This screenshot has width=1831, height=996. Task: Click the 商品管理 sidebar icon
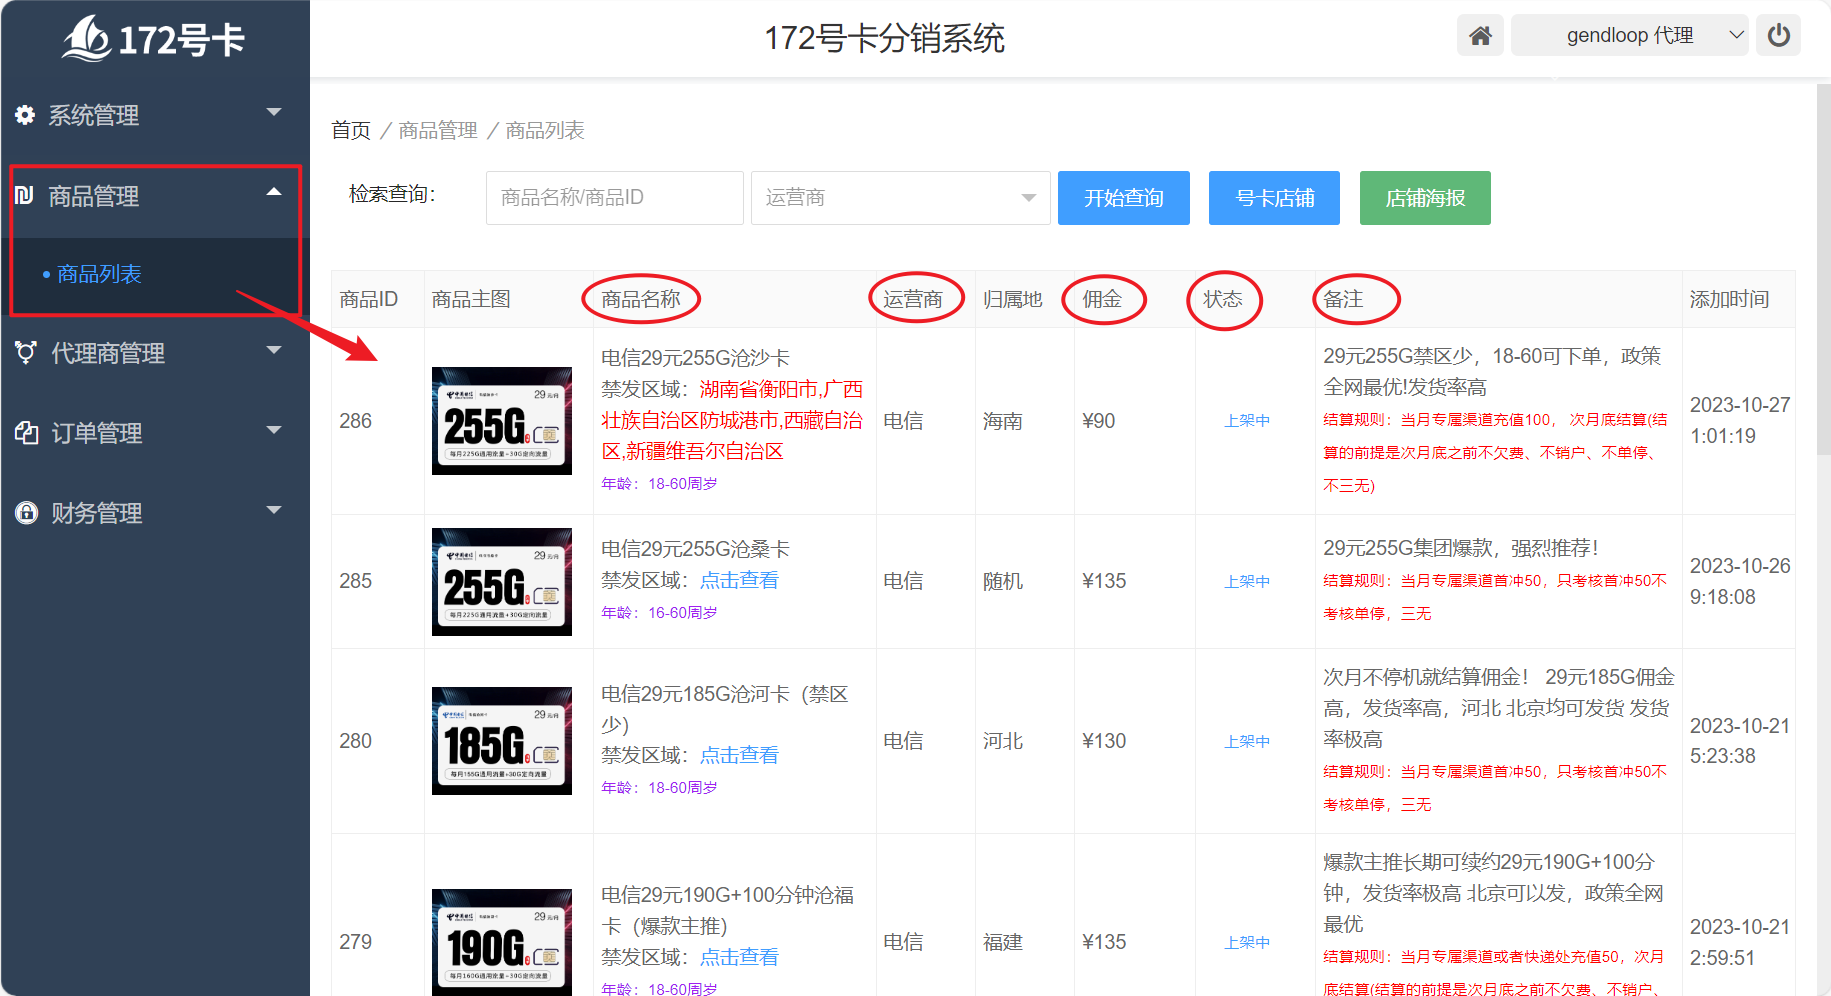tap(25, 195)
